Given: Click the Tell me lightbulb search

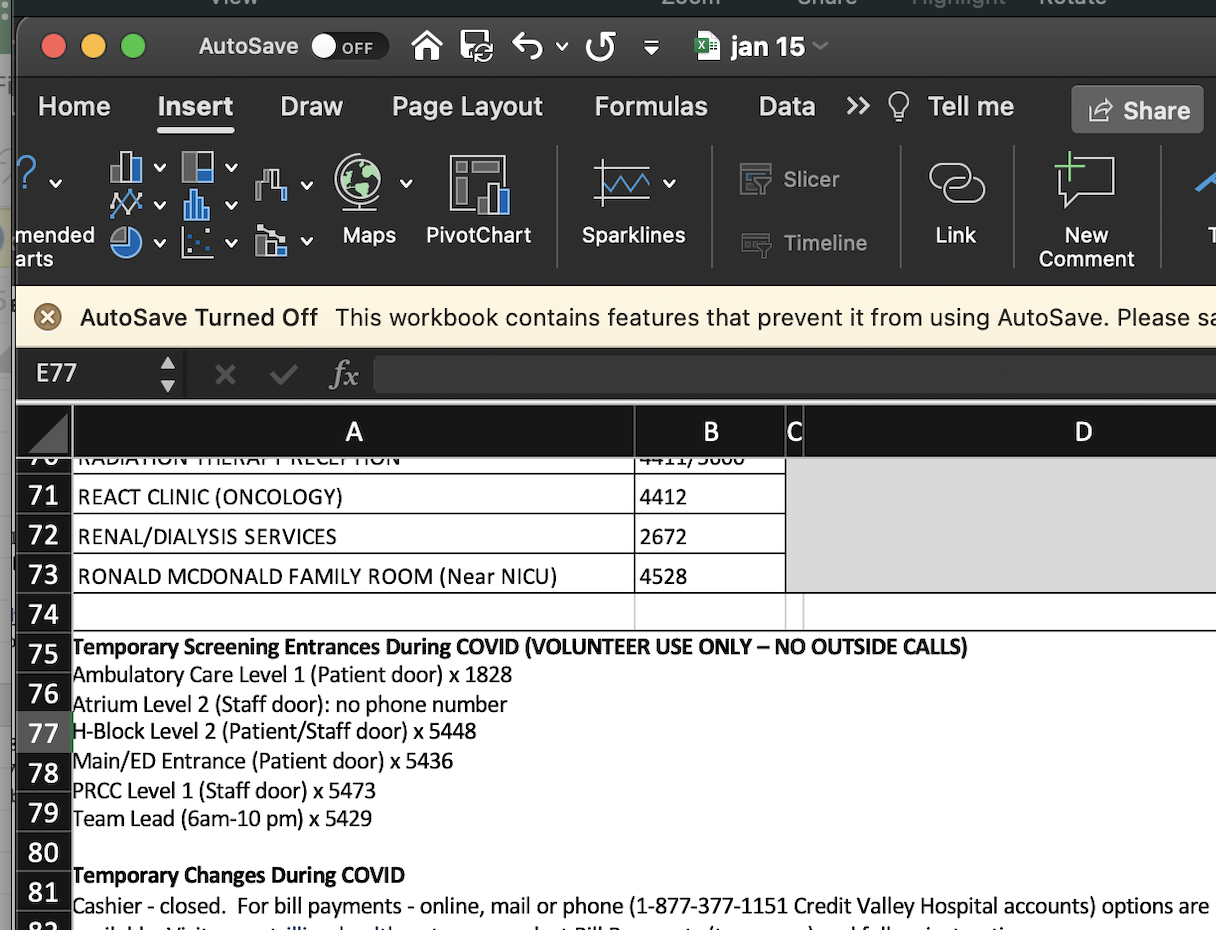Looking at the screenshot, I should [x=952, y=107].
